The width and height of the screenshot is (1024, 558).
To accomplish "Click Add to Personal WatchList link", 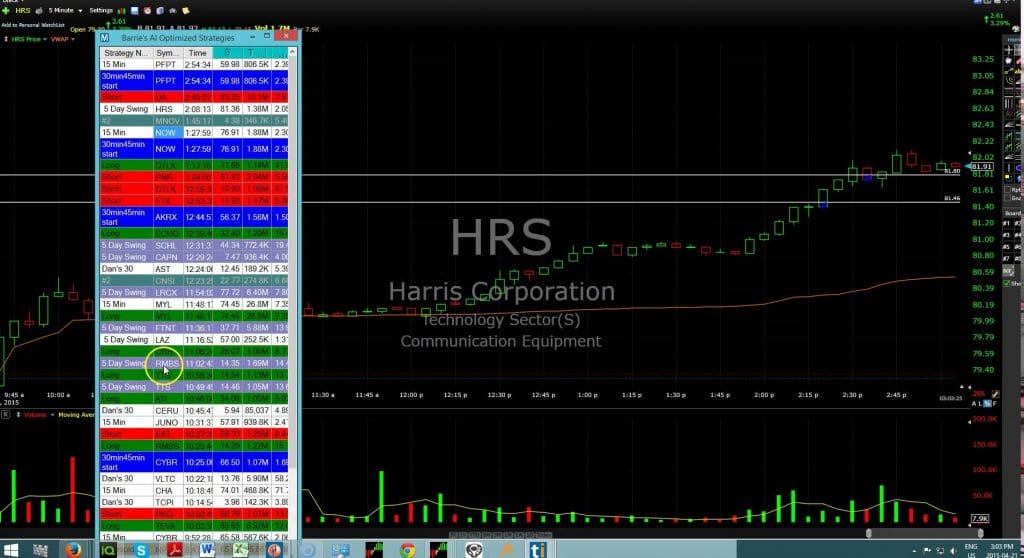I will pos(33,25).
